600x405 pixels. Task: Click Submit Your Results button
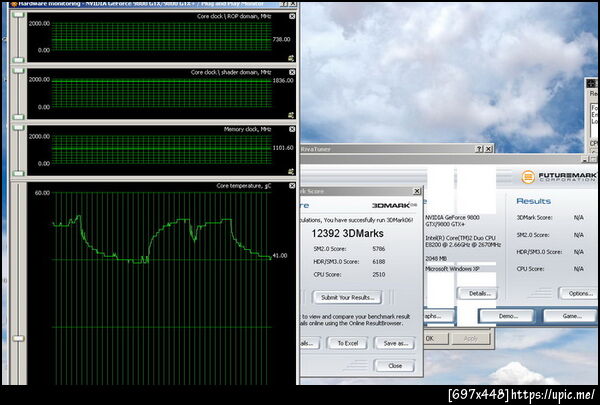[x=347, y=297]
